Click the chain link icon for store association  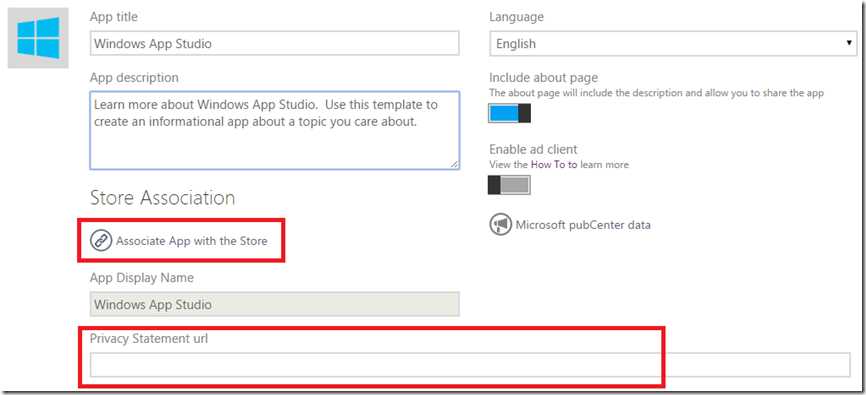(x=101, y=241)
